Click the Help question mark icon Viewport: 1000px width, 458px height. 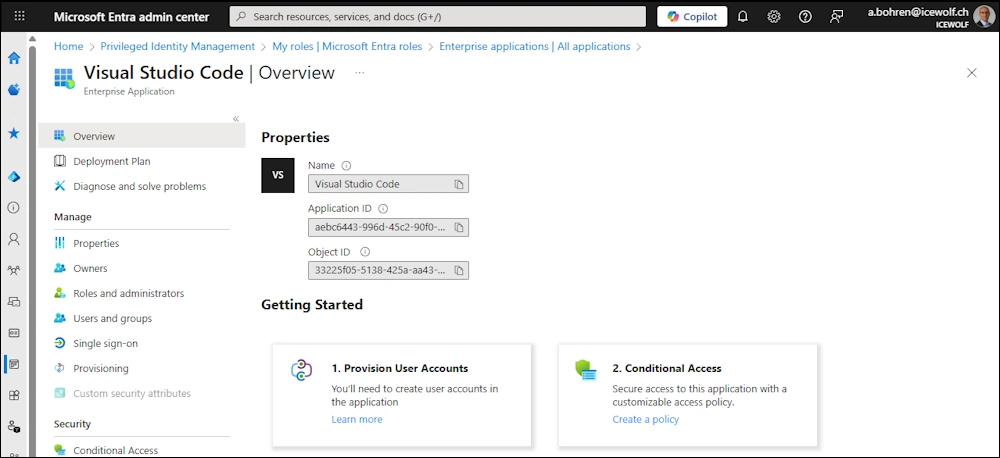click(805, 17)
